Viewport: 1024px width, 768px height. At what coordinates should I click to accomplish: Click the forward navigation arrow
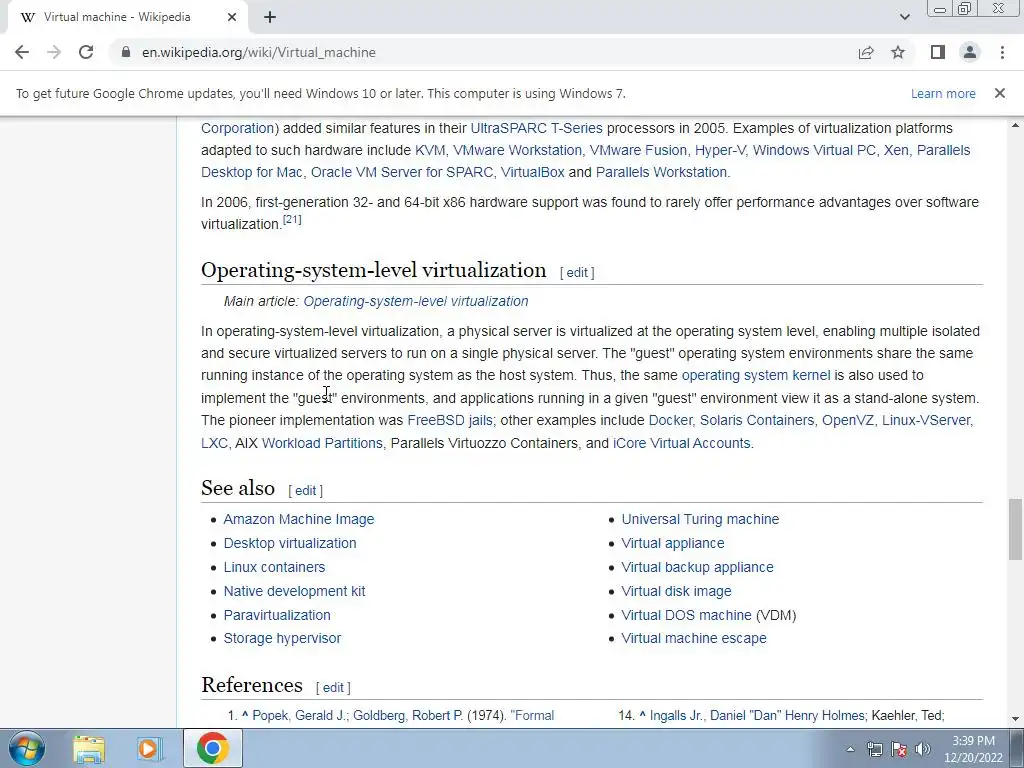click(x=54, y=52)
